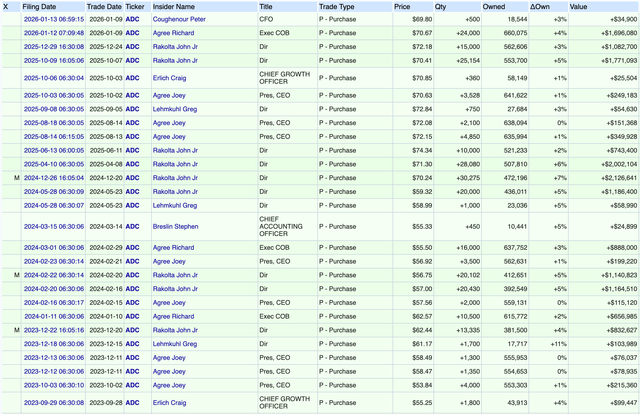Open filing dated 2023-12-18 06:30:06
640x414 pixels.
pos(54,344)
